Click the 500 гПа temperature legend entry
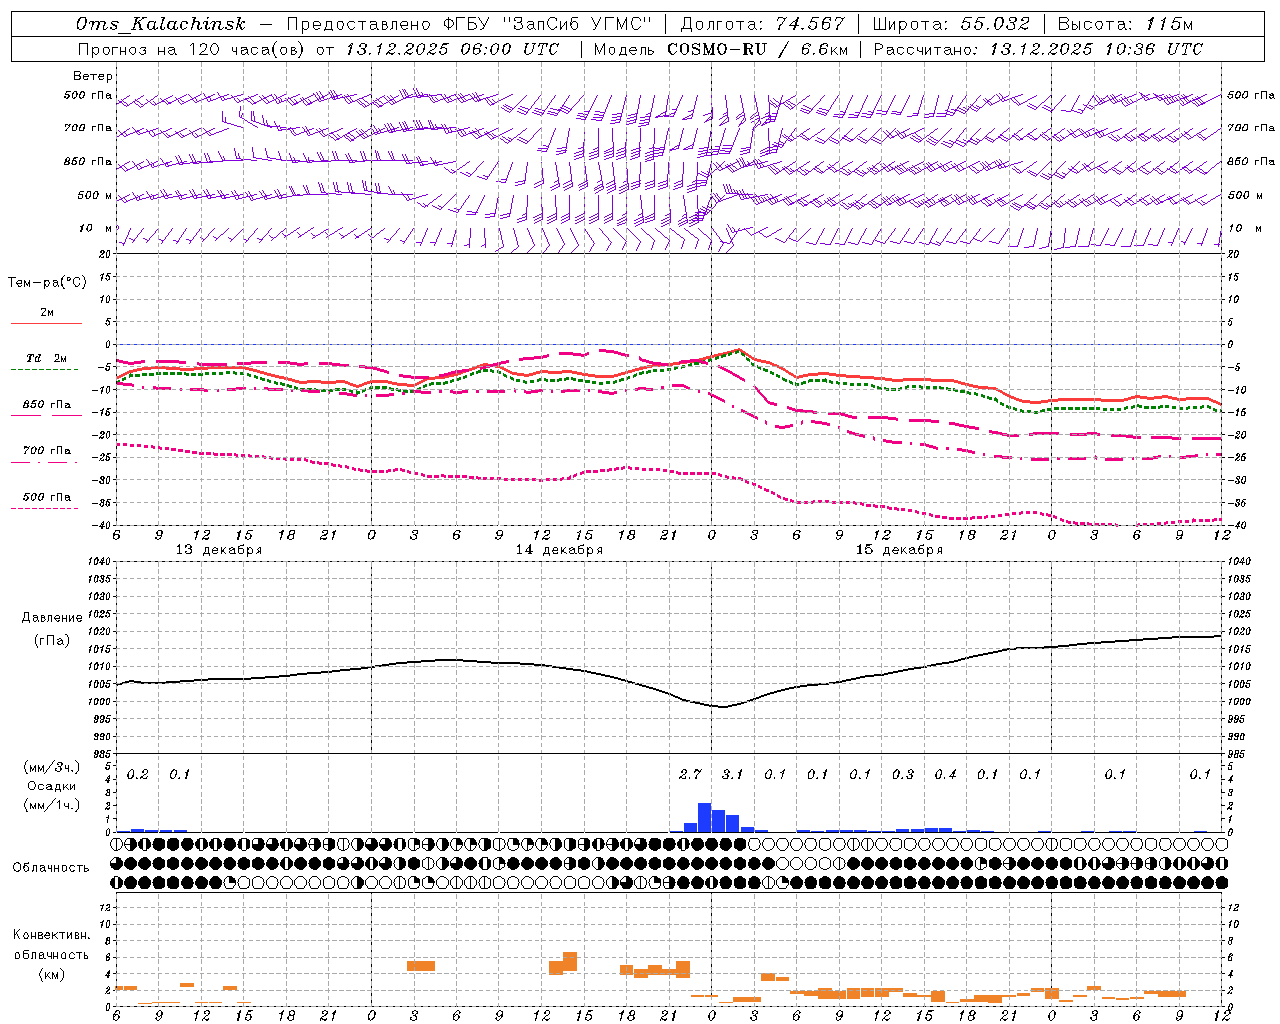 tap(47, 497)
